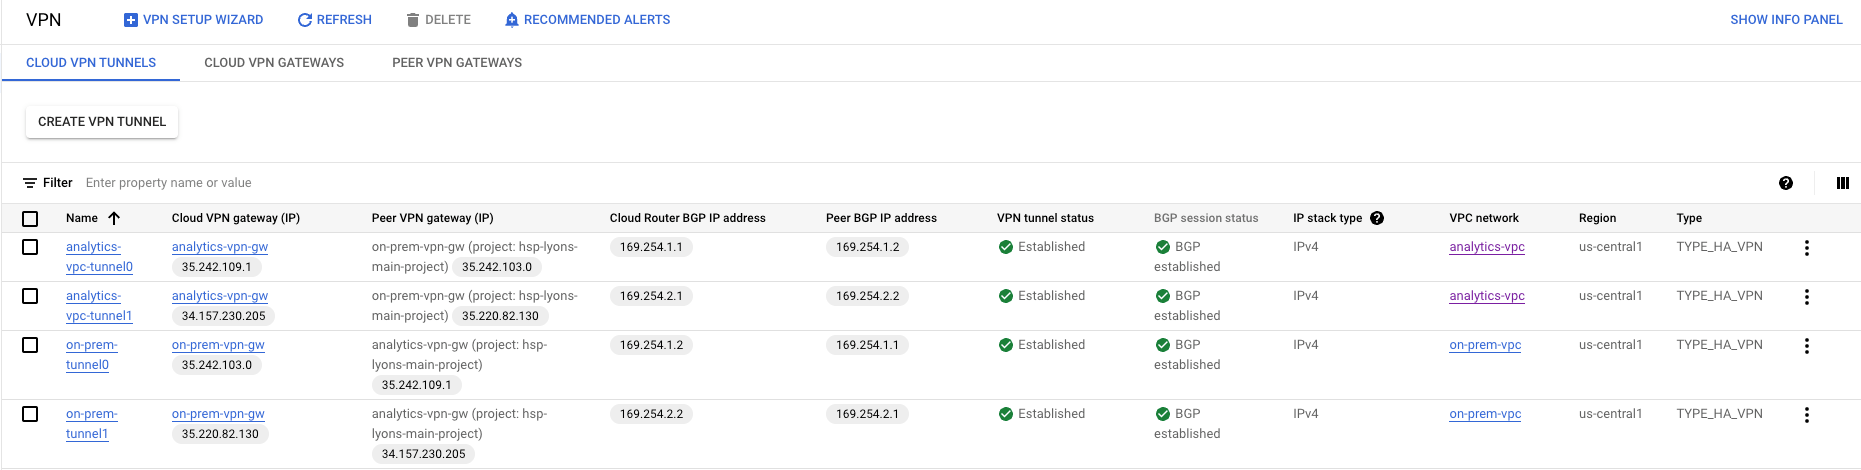
Task: Switch to the Cloud VPN Gateways tab
Action: (x=274, y=63)
